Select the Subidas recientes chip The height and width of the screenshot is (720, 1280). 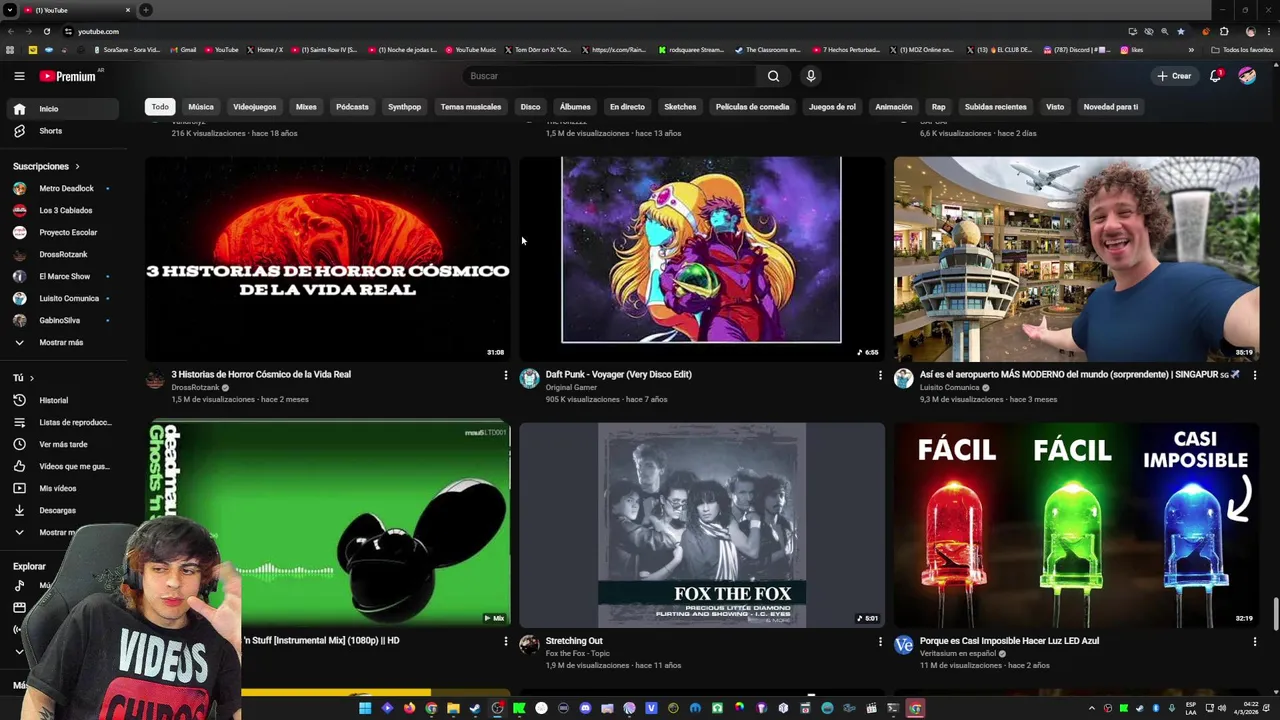(x=995, y=107)
